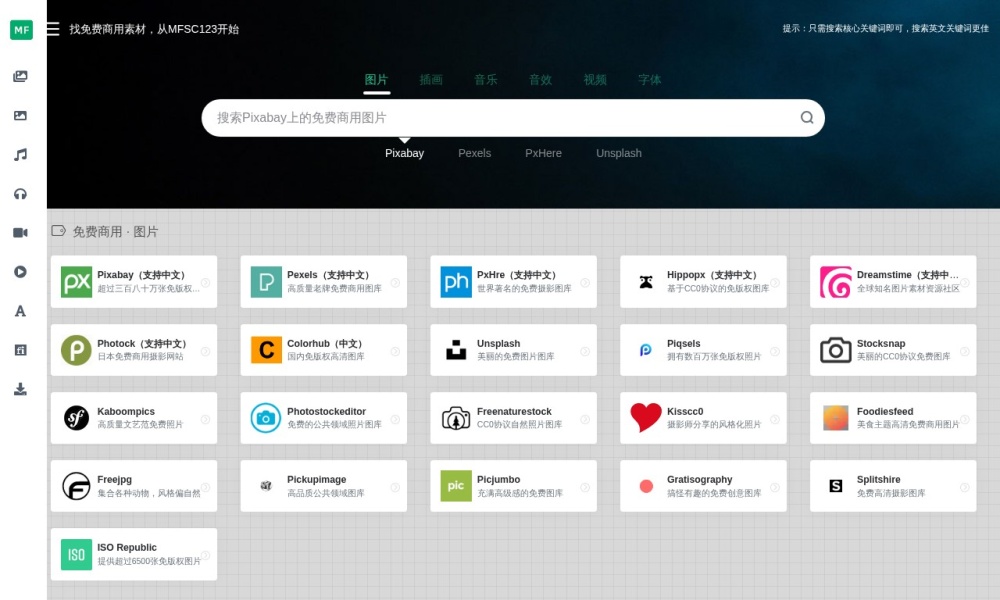Click the circular play button sidebar icon
Viewport: 1000px width, 600px height.
click(20, 272)
